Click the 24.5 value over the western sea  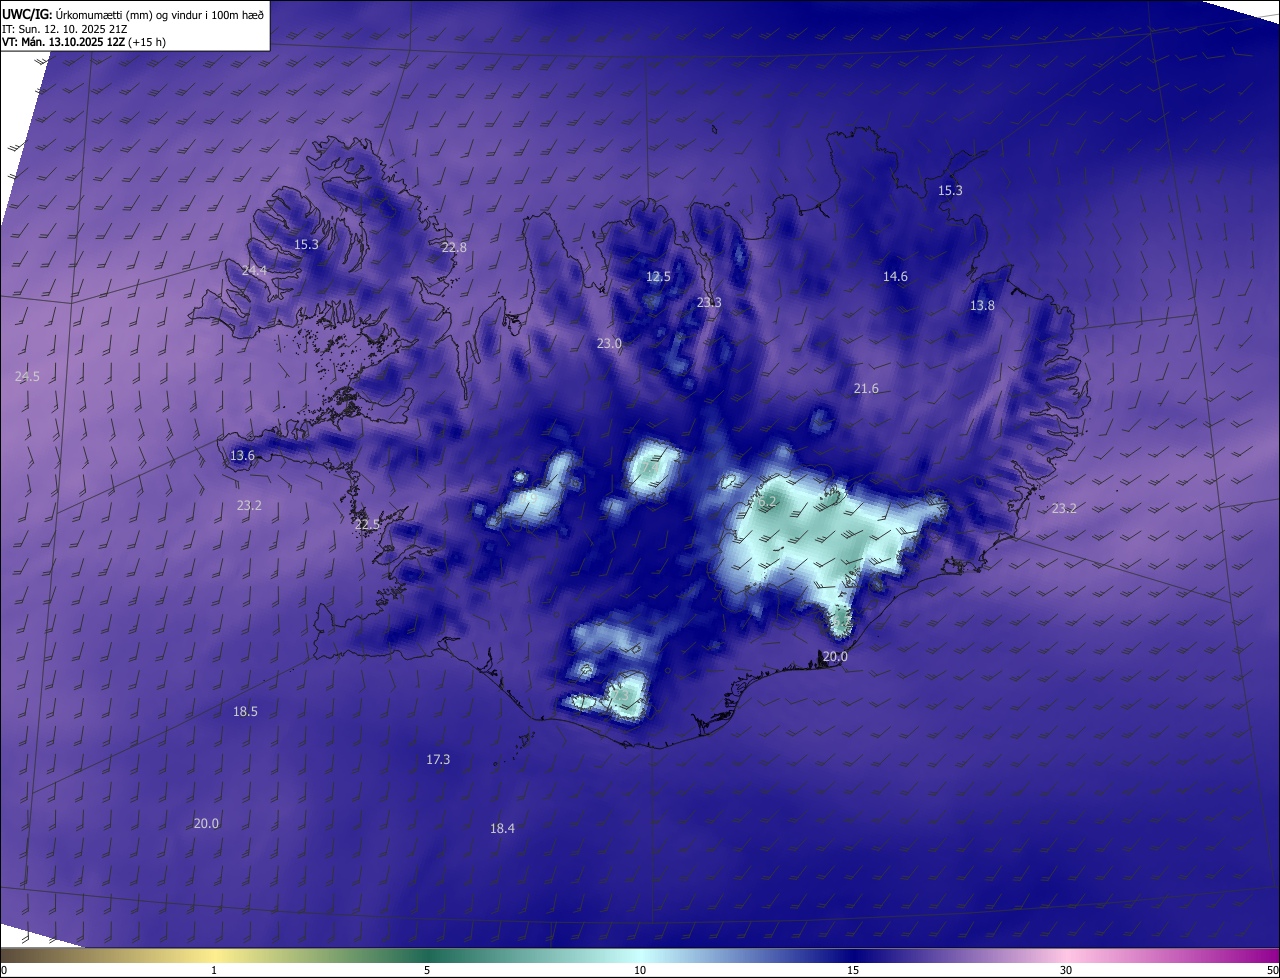pyautogui.click(x=27, y=377)
